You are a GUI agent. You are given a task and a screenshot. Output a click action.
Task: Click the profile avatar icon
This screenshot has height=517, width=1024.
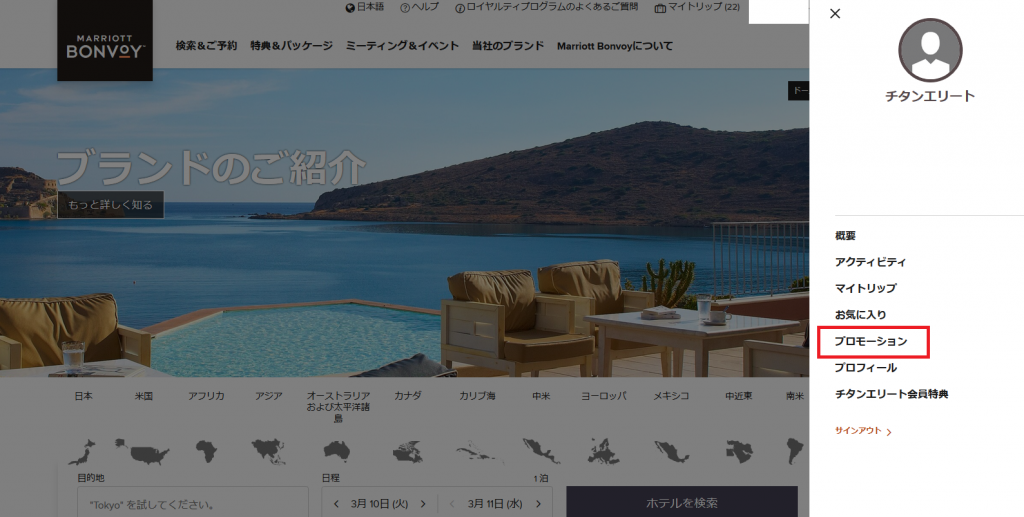click(x=930, y=50)
